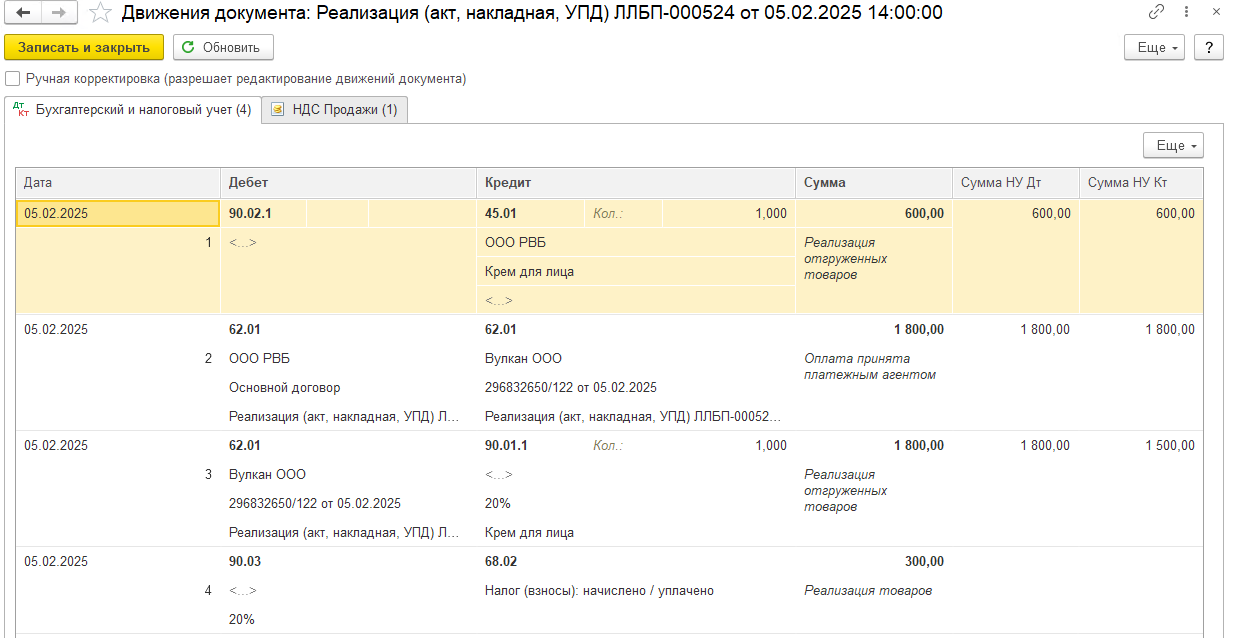
Task: Select credit account 90.01.1 in row 3
Action: tap(506, 445)
